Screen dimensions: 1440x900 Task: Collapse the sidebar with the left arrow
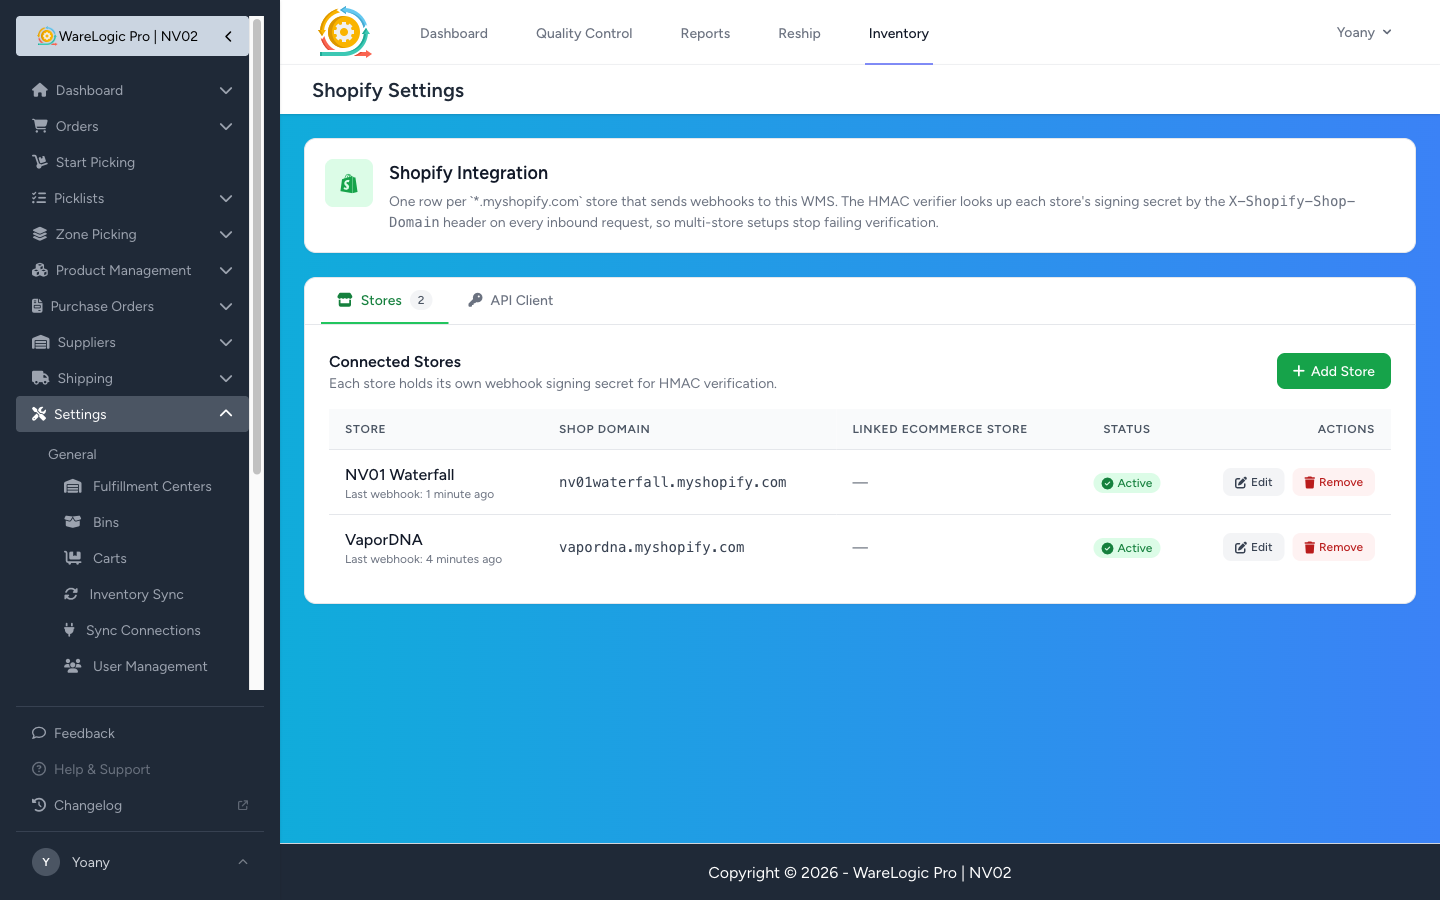(x=228, y=36)
